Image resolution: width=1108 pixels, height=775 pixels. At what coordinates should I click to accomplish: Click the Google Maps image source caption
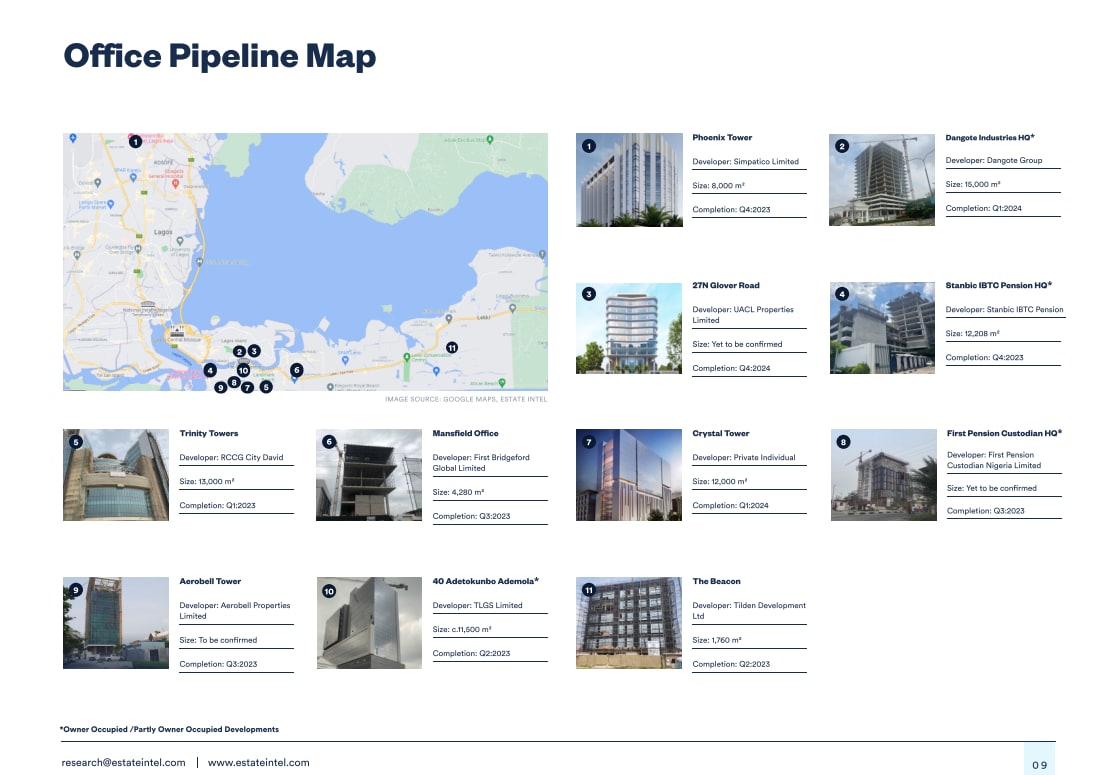click(465, 398)
